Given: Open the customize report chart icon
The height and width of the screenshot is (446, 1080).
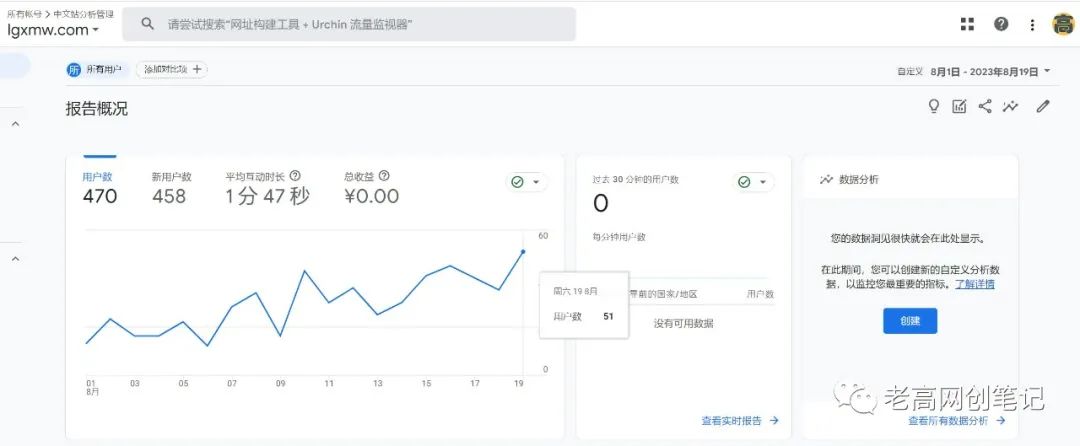Looking at the screenshot, I should (959, 106).
